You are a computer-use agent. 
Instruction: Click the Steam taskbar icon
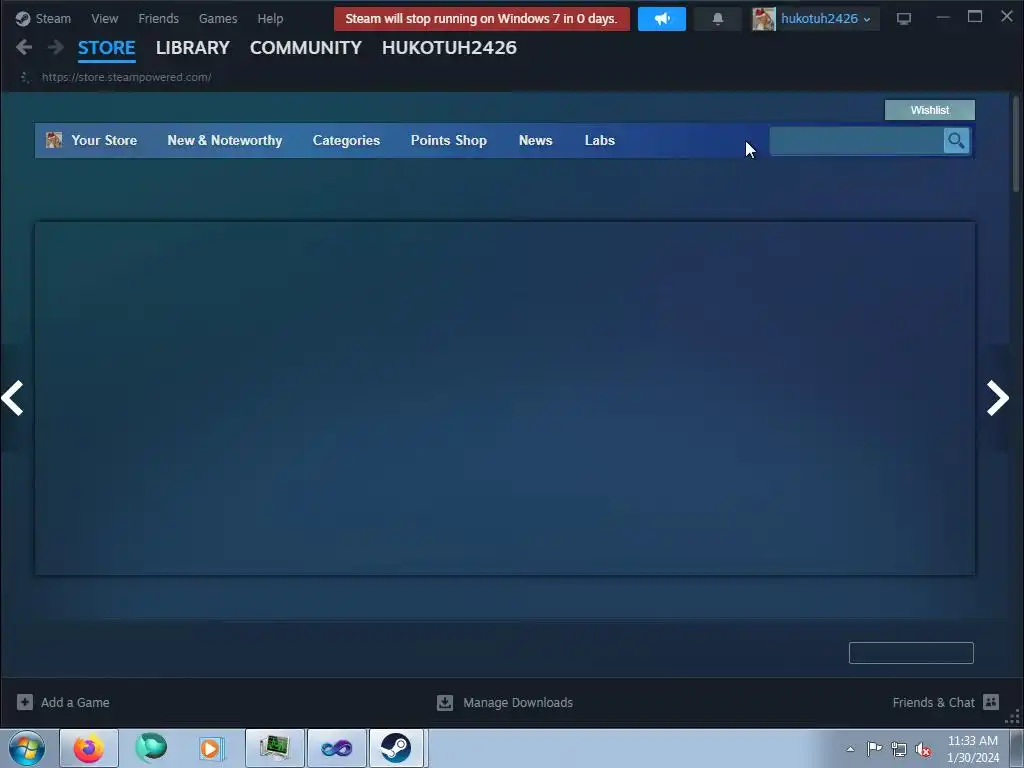click(396, 748)
